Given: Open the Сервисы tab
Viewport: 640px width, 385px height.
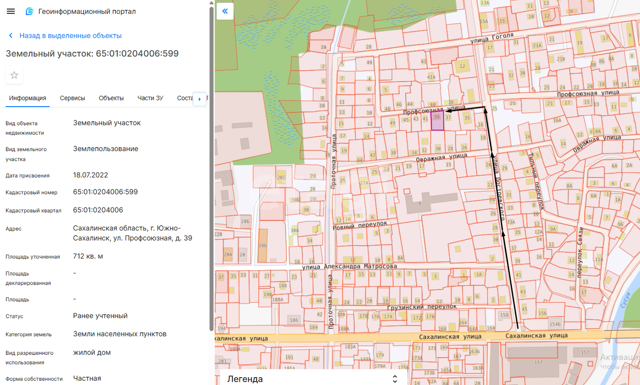Looking at the screenshot, I should (72, 98).
